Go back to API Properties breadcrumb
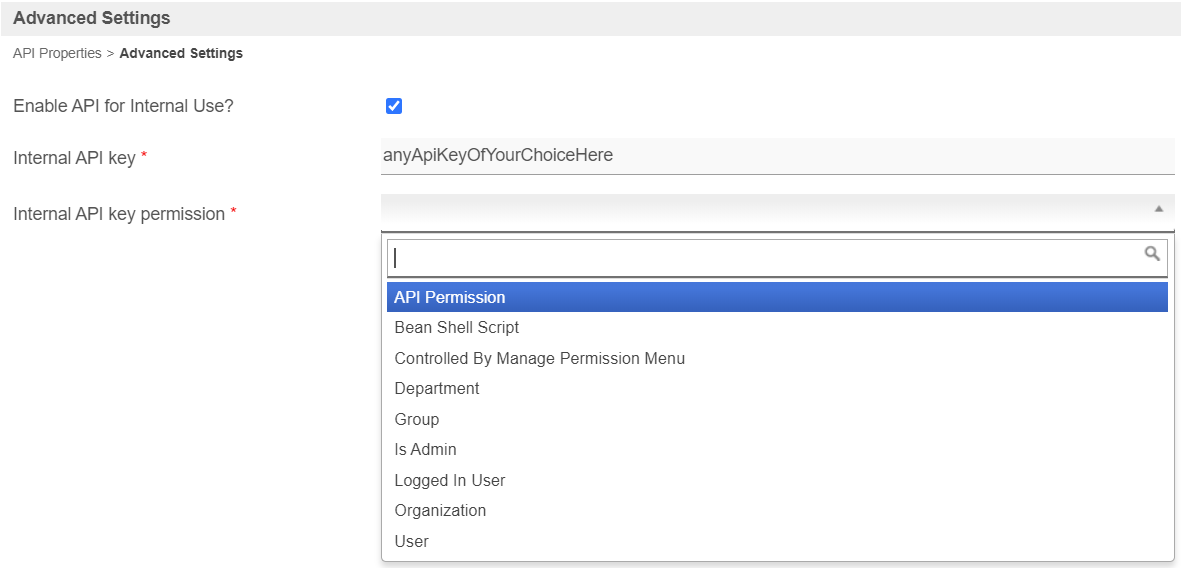This screenshot has width=1181, height=568. [57, 53]
